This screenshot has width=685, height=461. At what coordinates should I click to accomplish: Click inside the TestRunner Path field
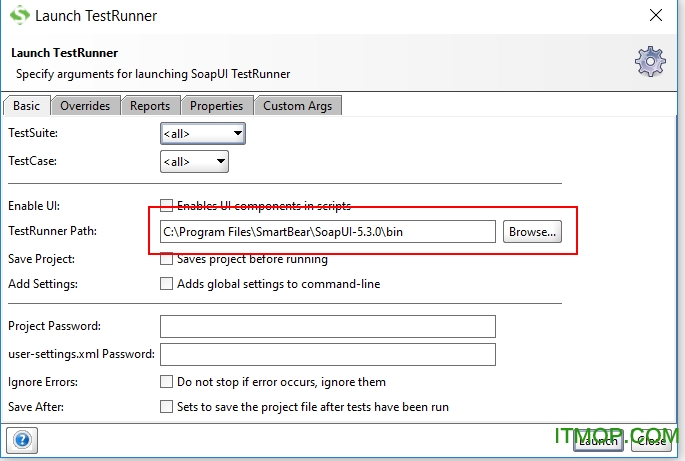(328, 232)
